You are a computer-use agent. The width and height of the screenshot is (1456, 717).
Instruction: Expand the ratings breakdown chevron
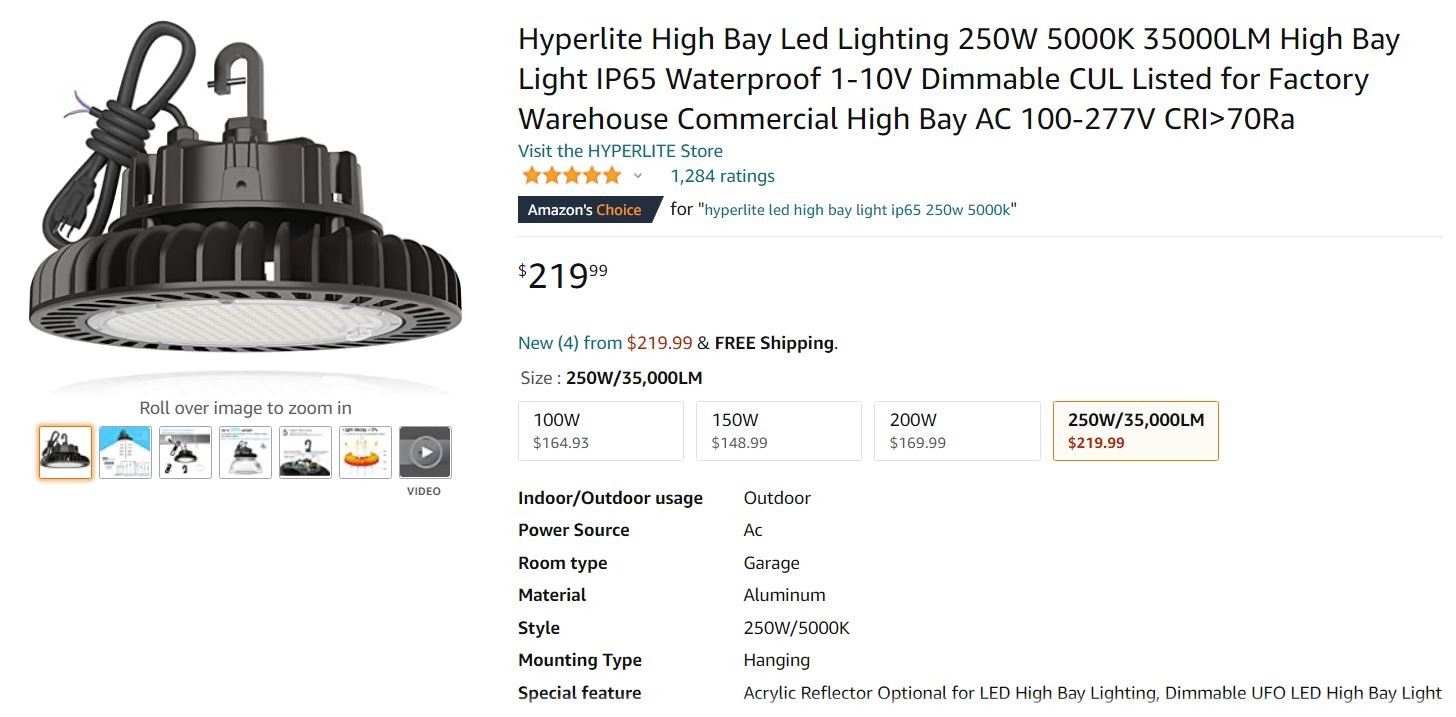tap(638, 176)
